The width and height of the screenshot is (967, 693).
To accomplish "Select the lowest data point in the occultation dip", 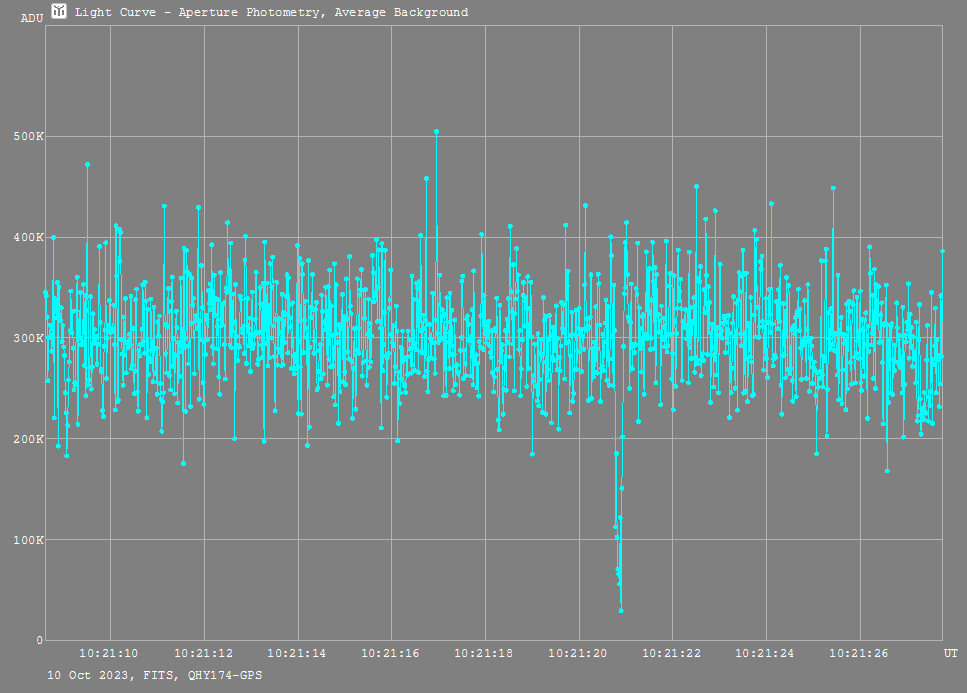I will pos(621,610).
